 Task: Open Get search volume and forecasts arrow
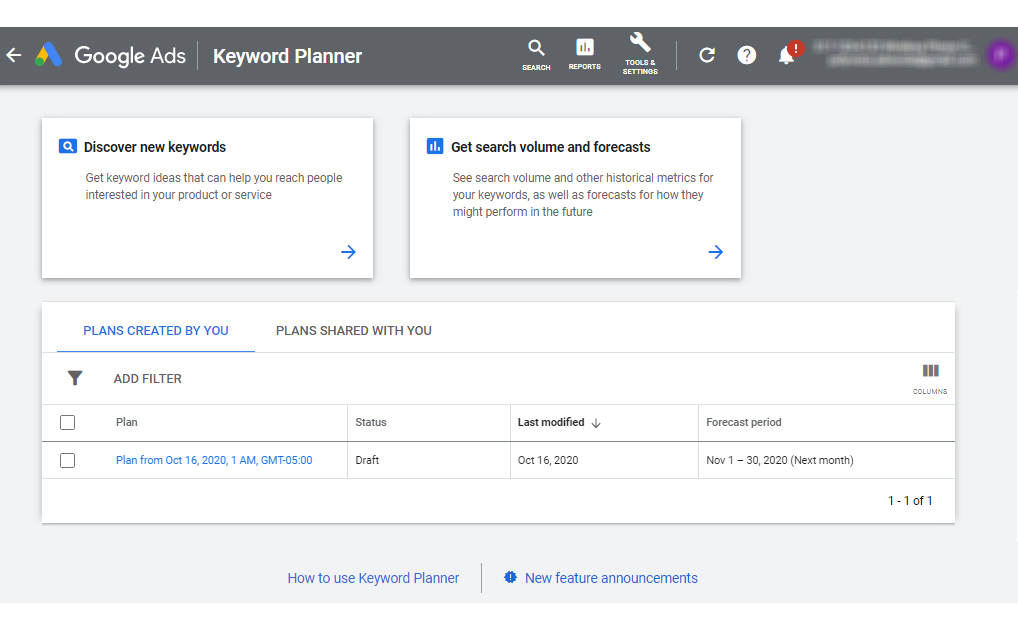715,252
